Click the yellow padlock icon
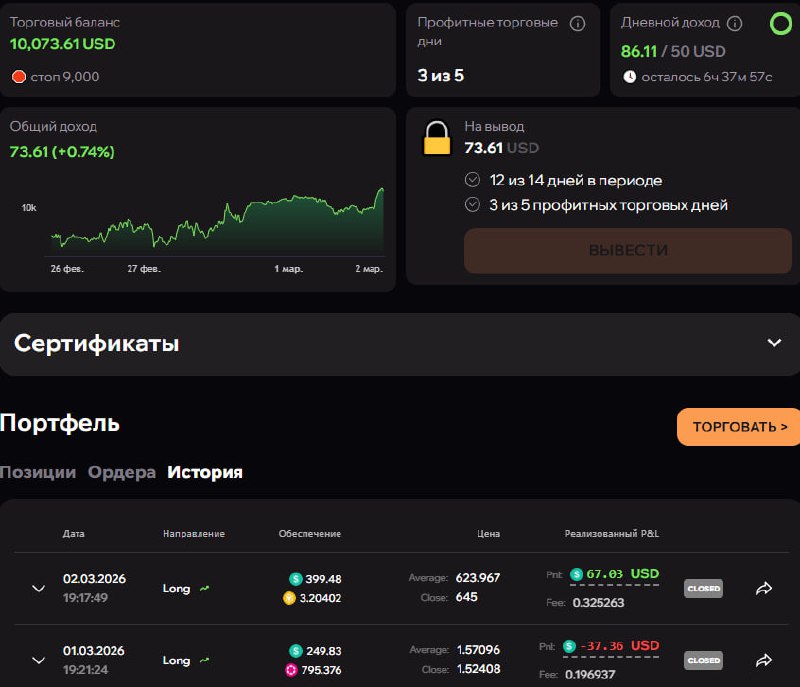The width and height of the screenshot is (800, 687). click(x=437, y=138)
